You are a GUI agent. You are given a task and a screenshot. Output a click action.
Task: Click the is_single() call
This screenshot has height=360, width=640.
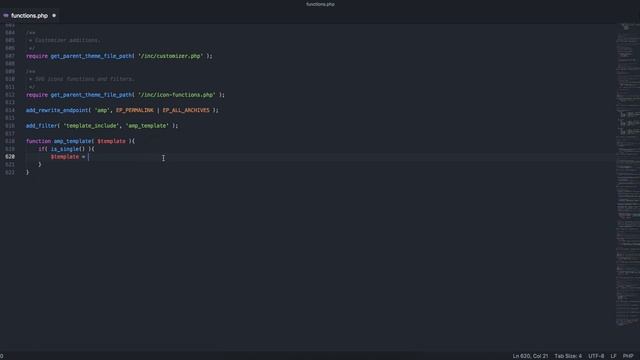pos(68,149)
